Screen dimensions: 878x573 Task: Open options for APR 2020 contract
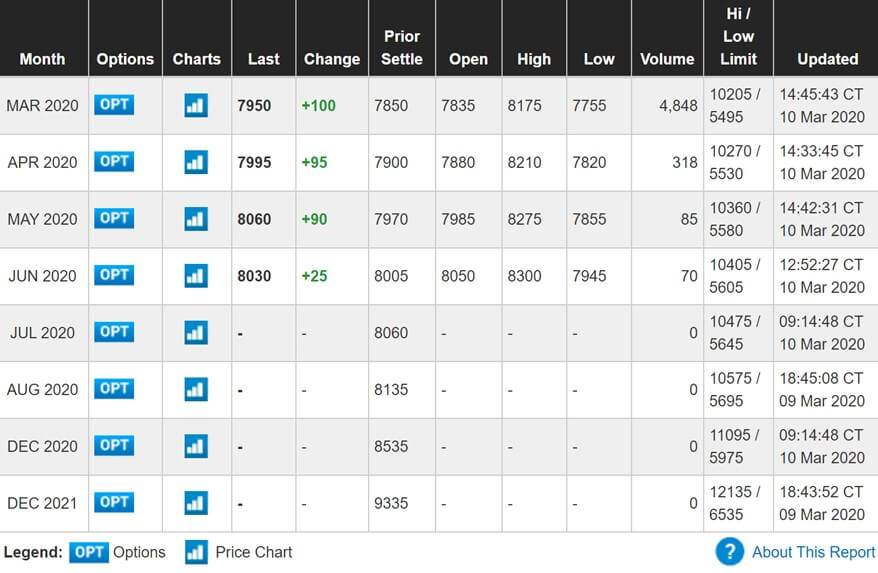tap(114, 161)
